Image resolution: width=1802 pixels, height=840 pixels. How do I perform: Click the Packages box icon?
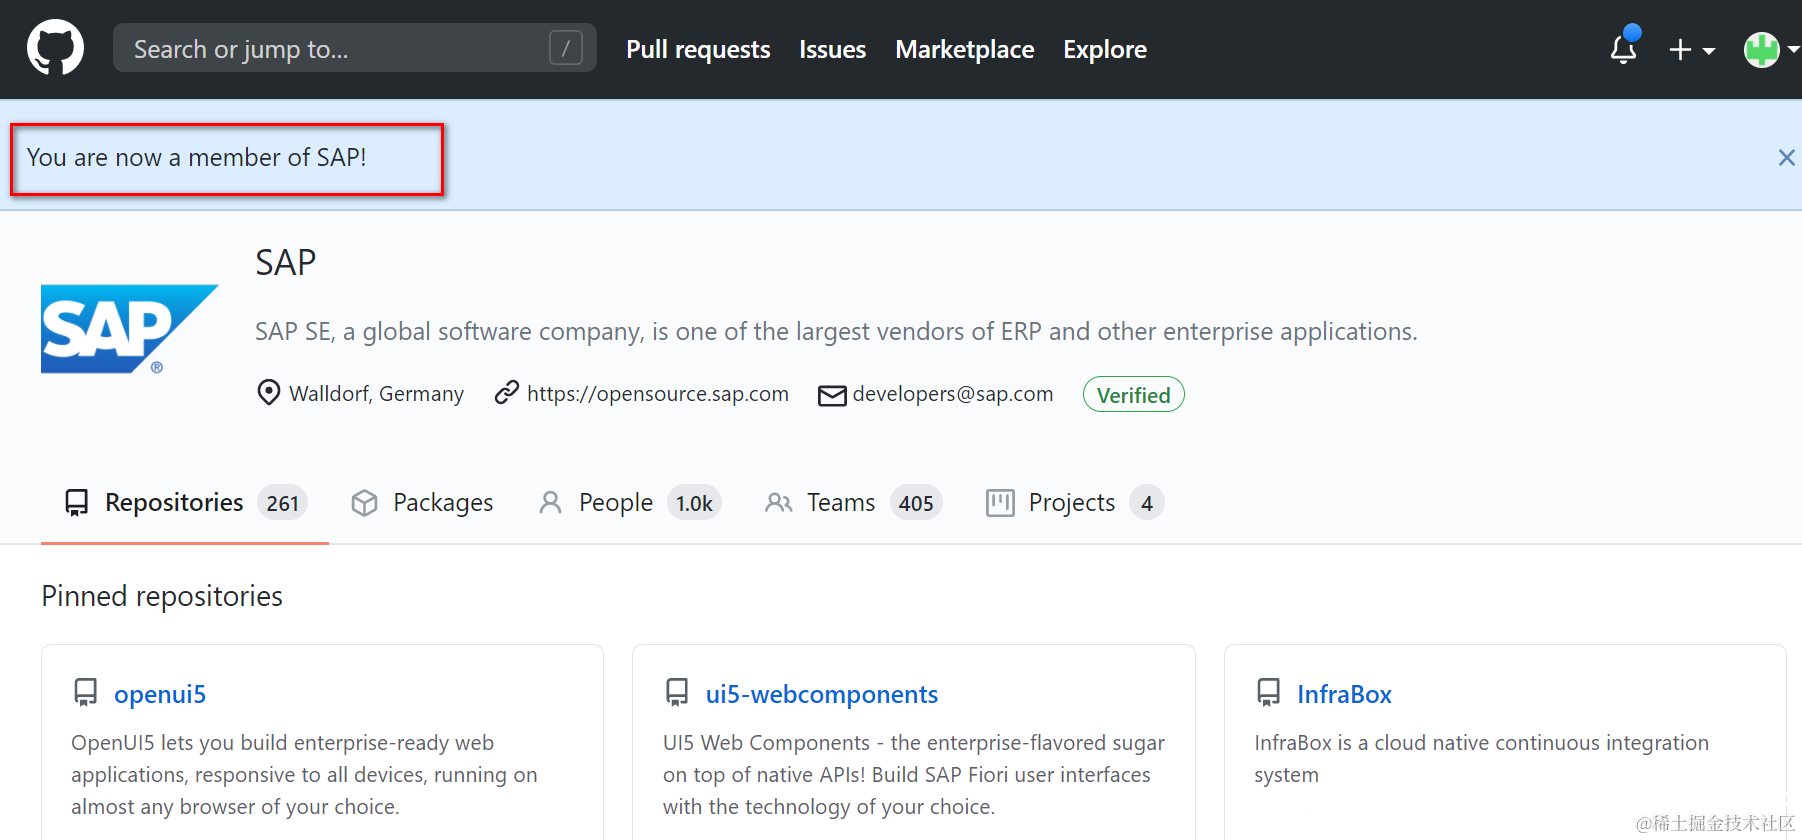coord(365,502)
